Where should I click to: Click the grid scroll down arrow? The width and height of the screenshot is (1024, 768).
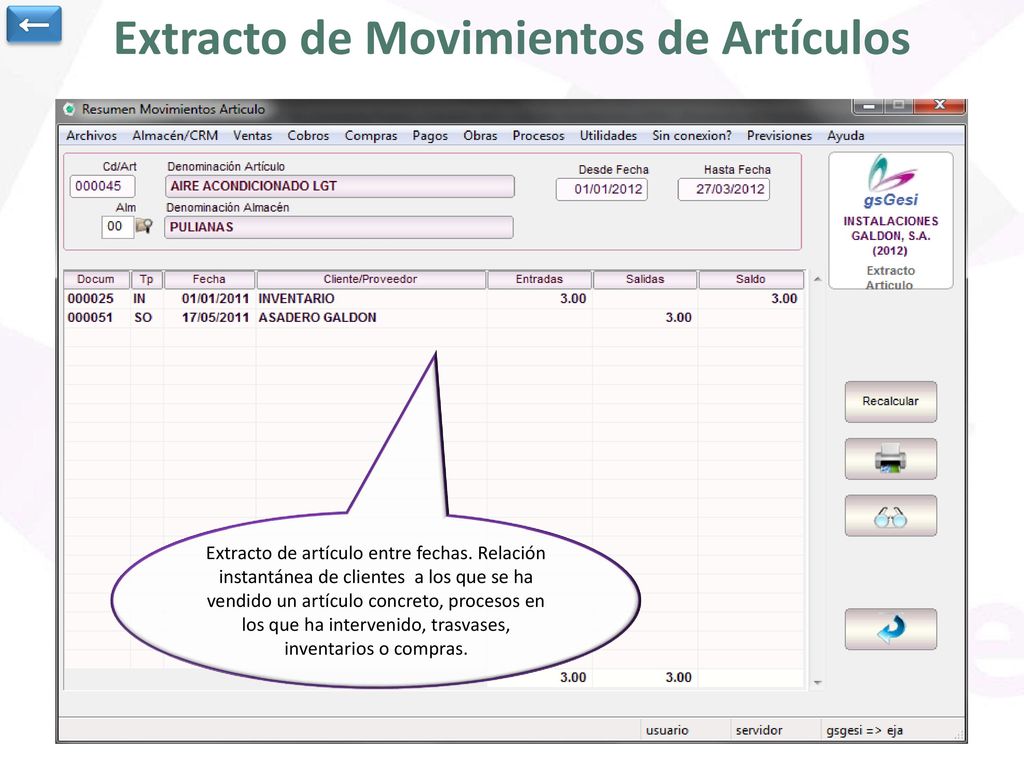817,682
